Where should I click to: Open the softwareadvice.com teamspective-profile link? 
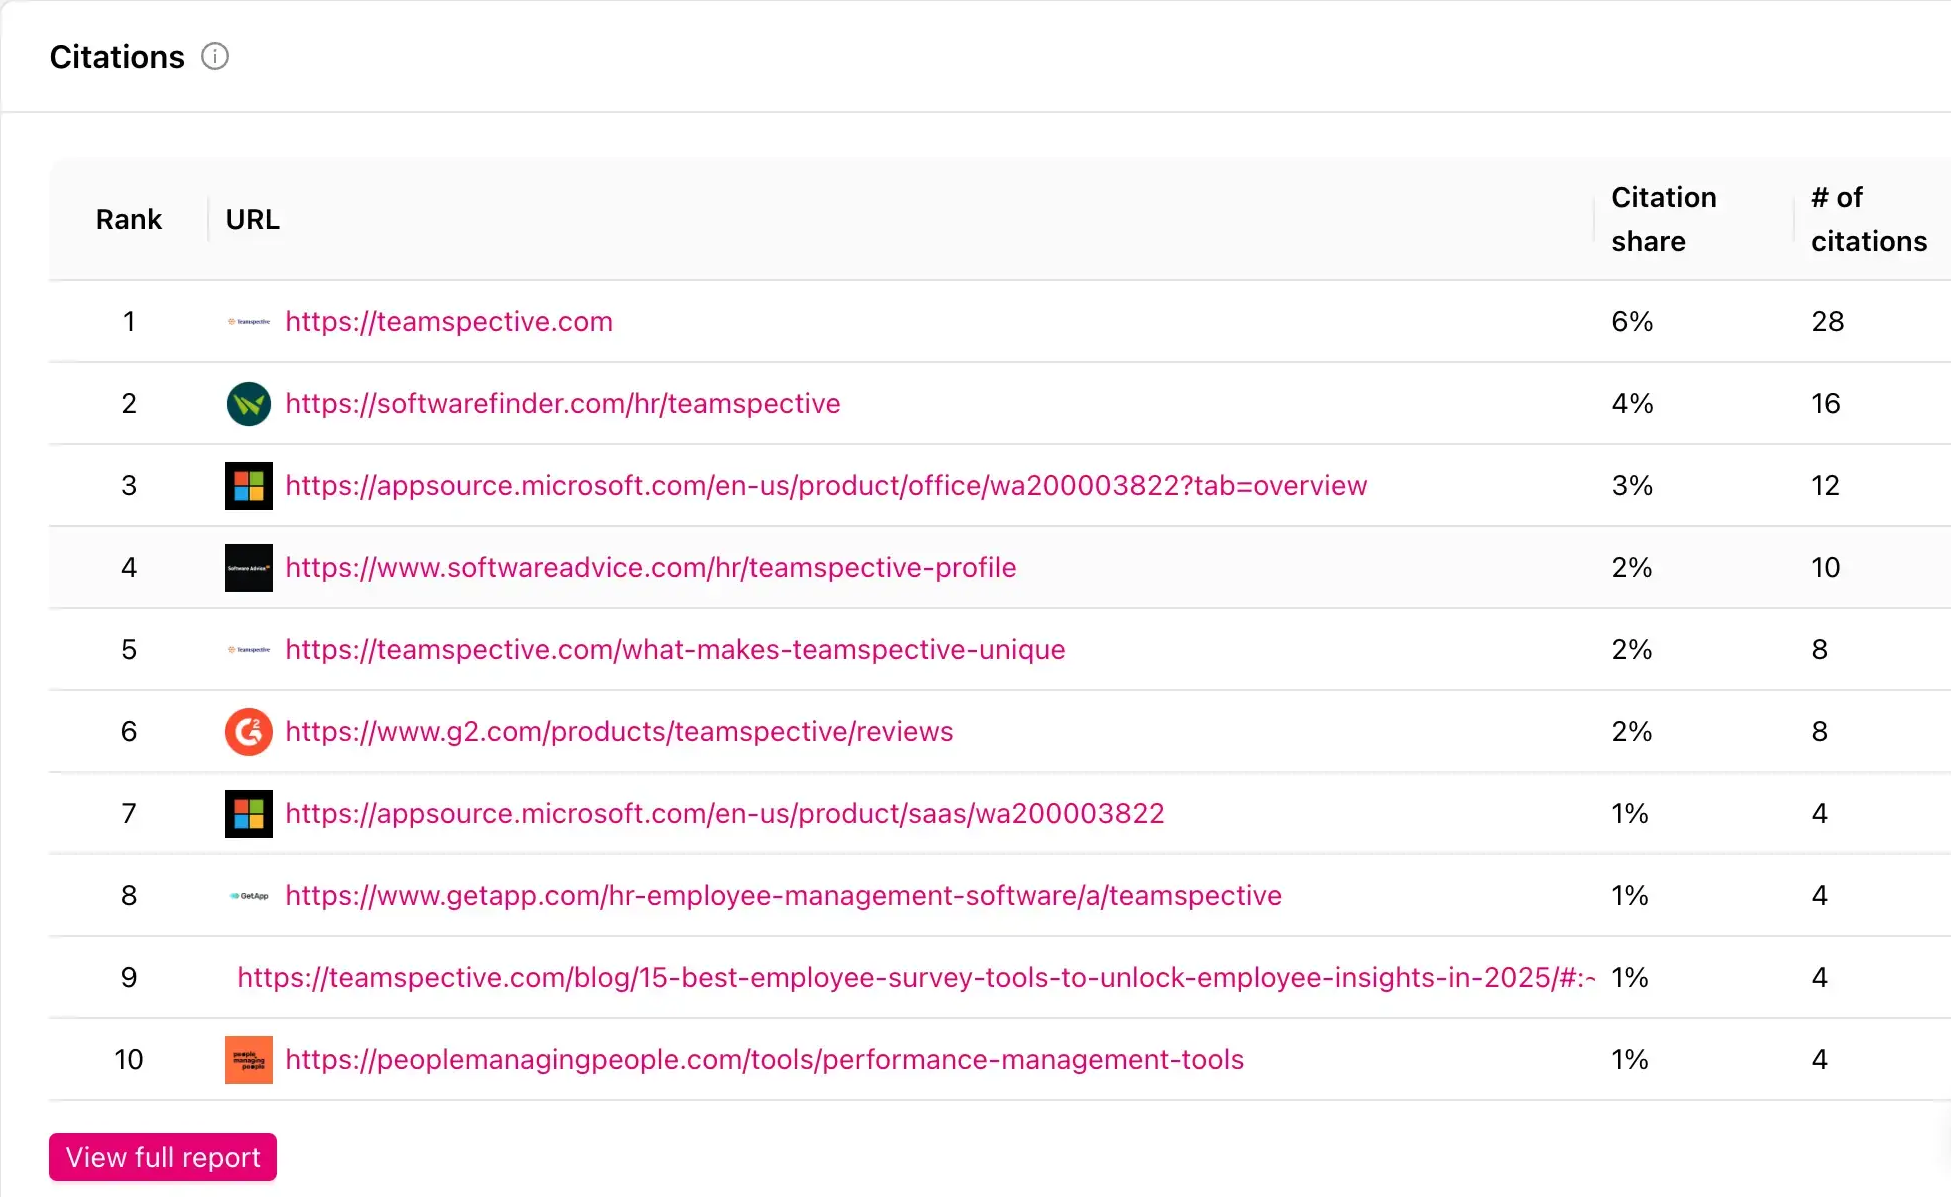pos(651,568)
